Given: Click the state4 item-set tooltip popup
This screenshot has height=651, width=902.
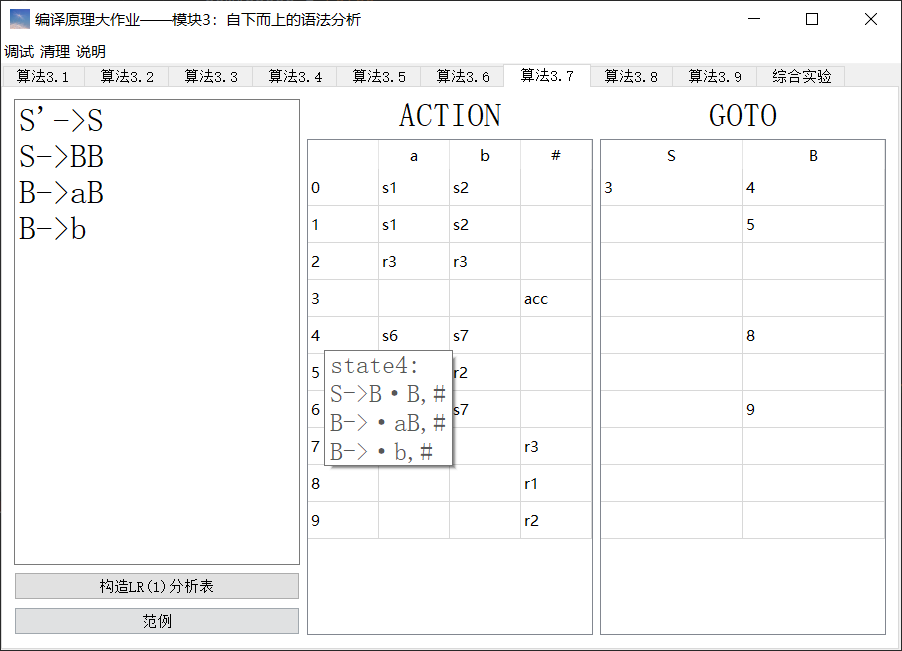Looking at the screenshot, I should (389, 409).
